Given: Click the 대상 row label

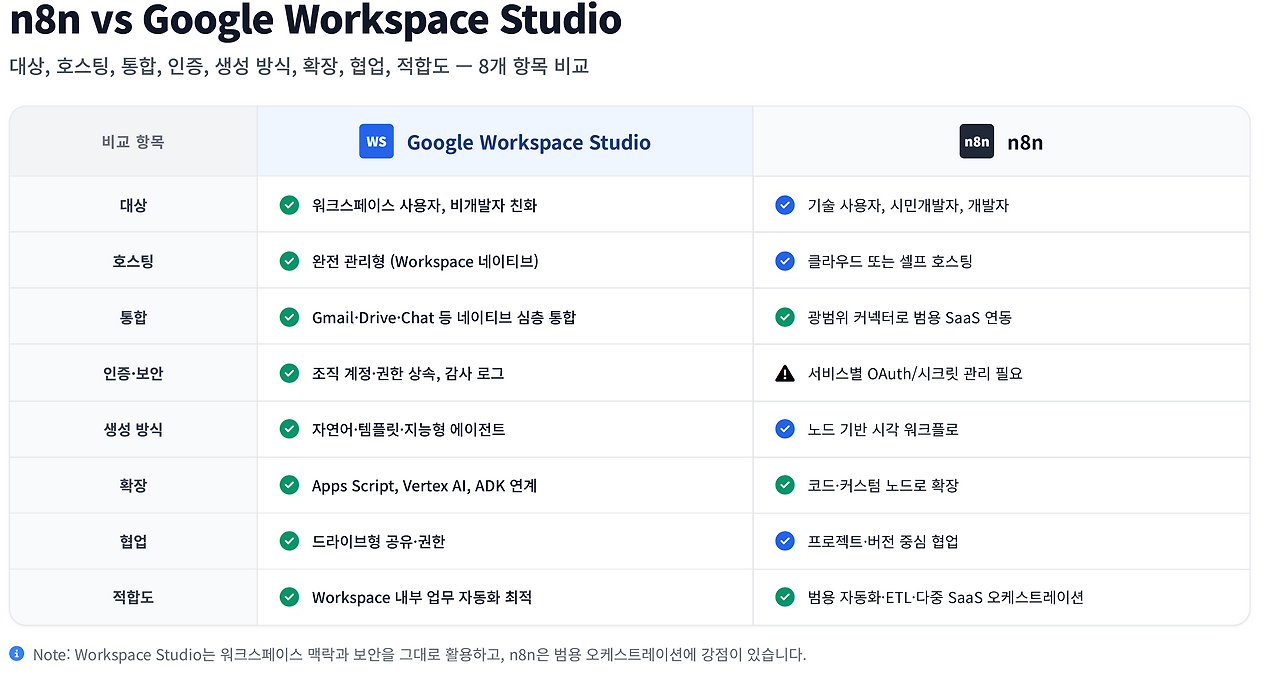Looking at the screenshot, I should click(133, 205).
